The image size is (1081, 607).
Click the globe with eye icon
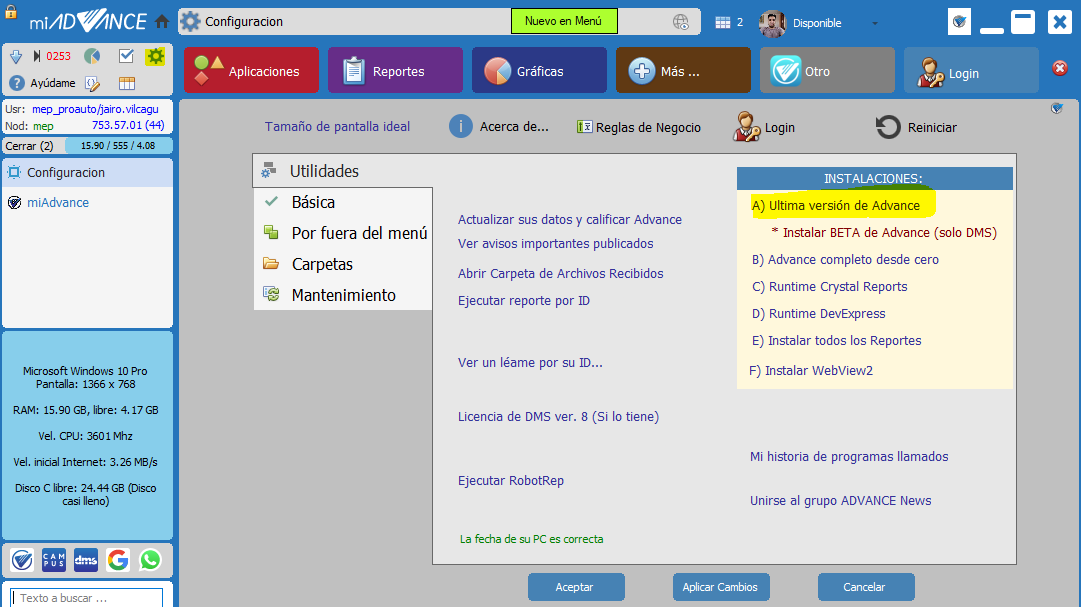coord(680,22)
